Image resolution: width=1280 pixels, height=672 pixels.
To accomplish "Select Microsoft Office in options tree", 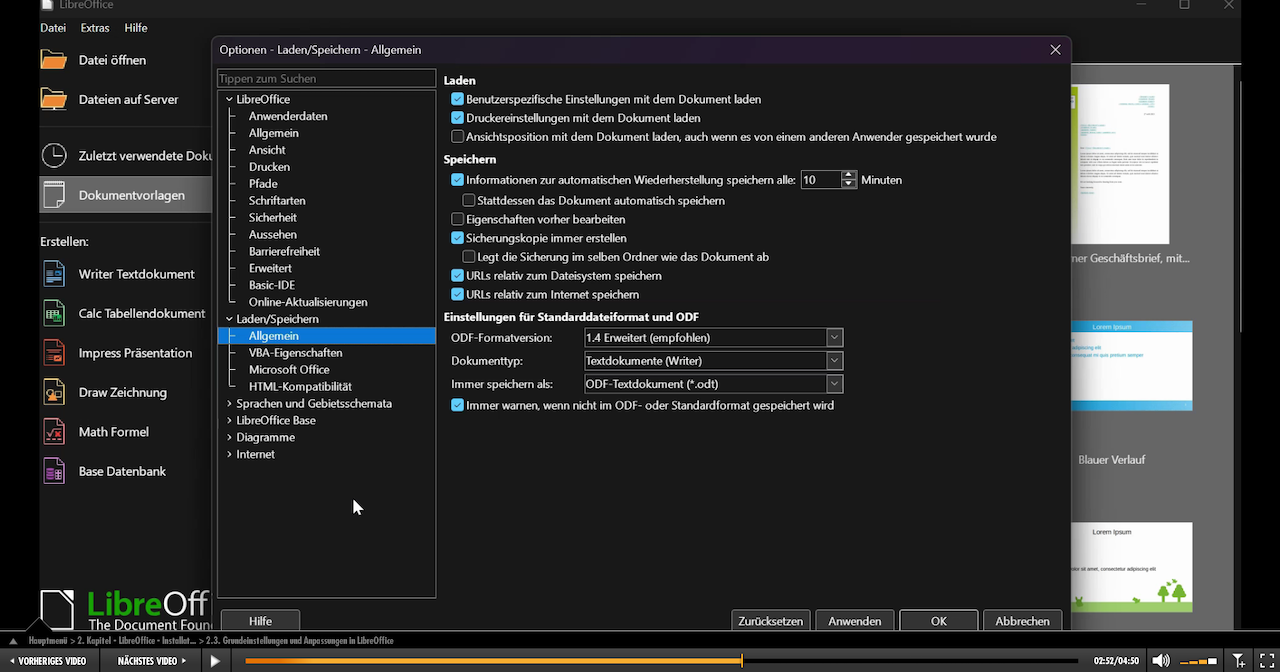I will tap(289, 369).
